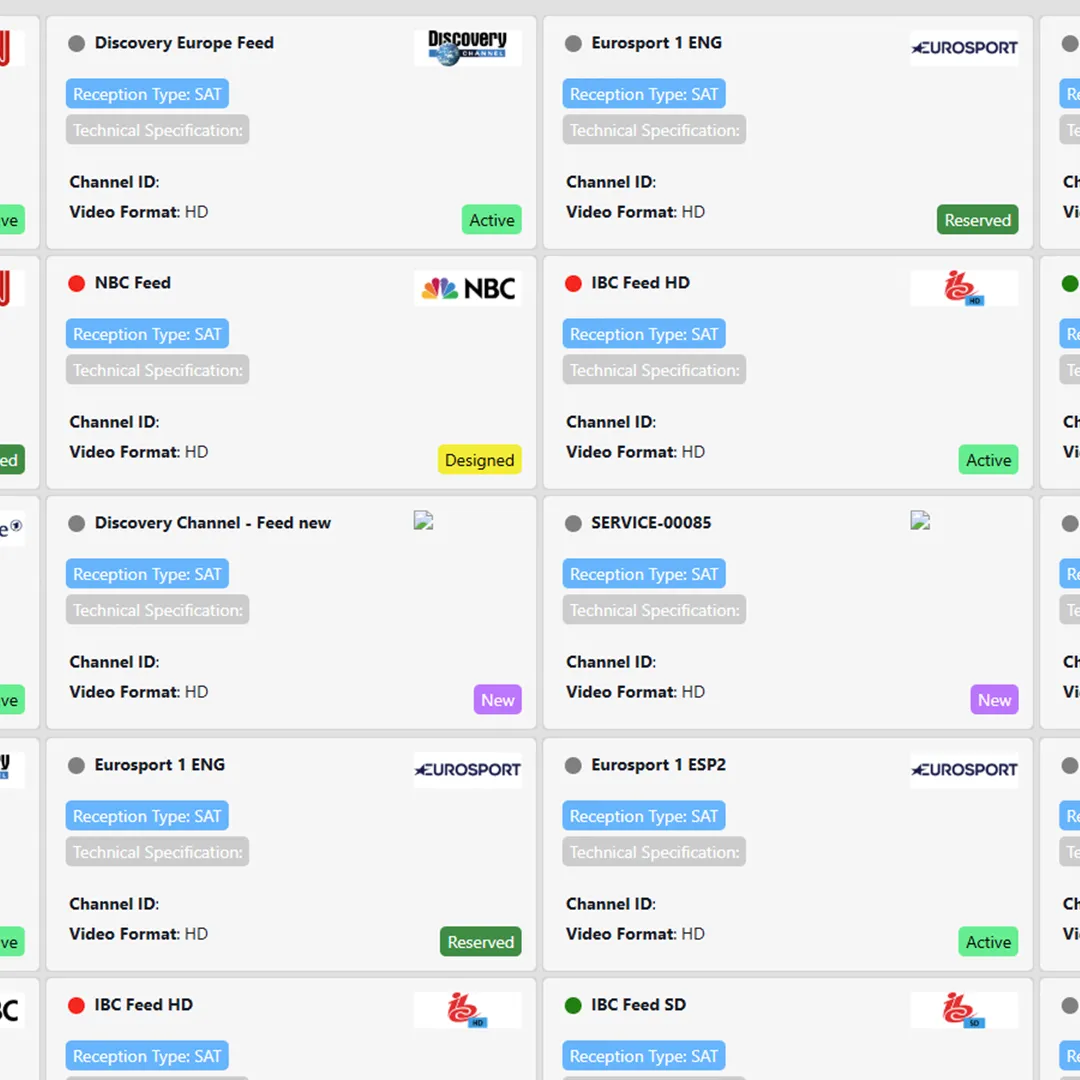Click Eurosport logo on Eurosport 1 ENG beside Discovery Europe Feed
The height and width of the screenshot is (1080, 1080).
click(x=964, y=48)
